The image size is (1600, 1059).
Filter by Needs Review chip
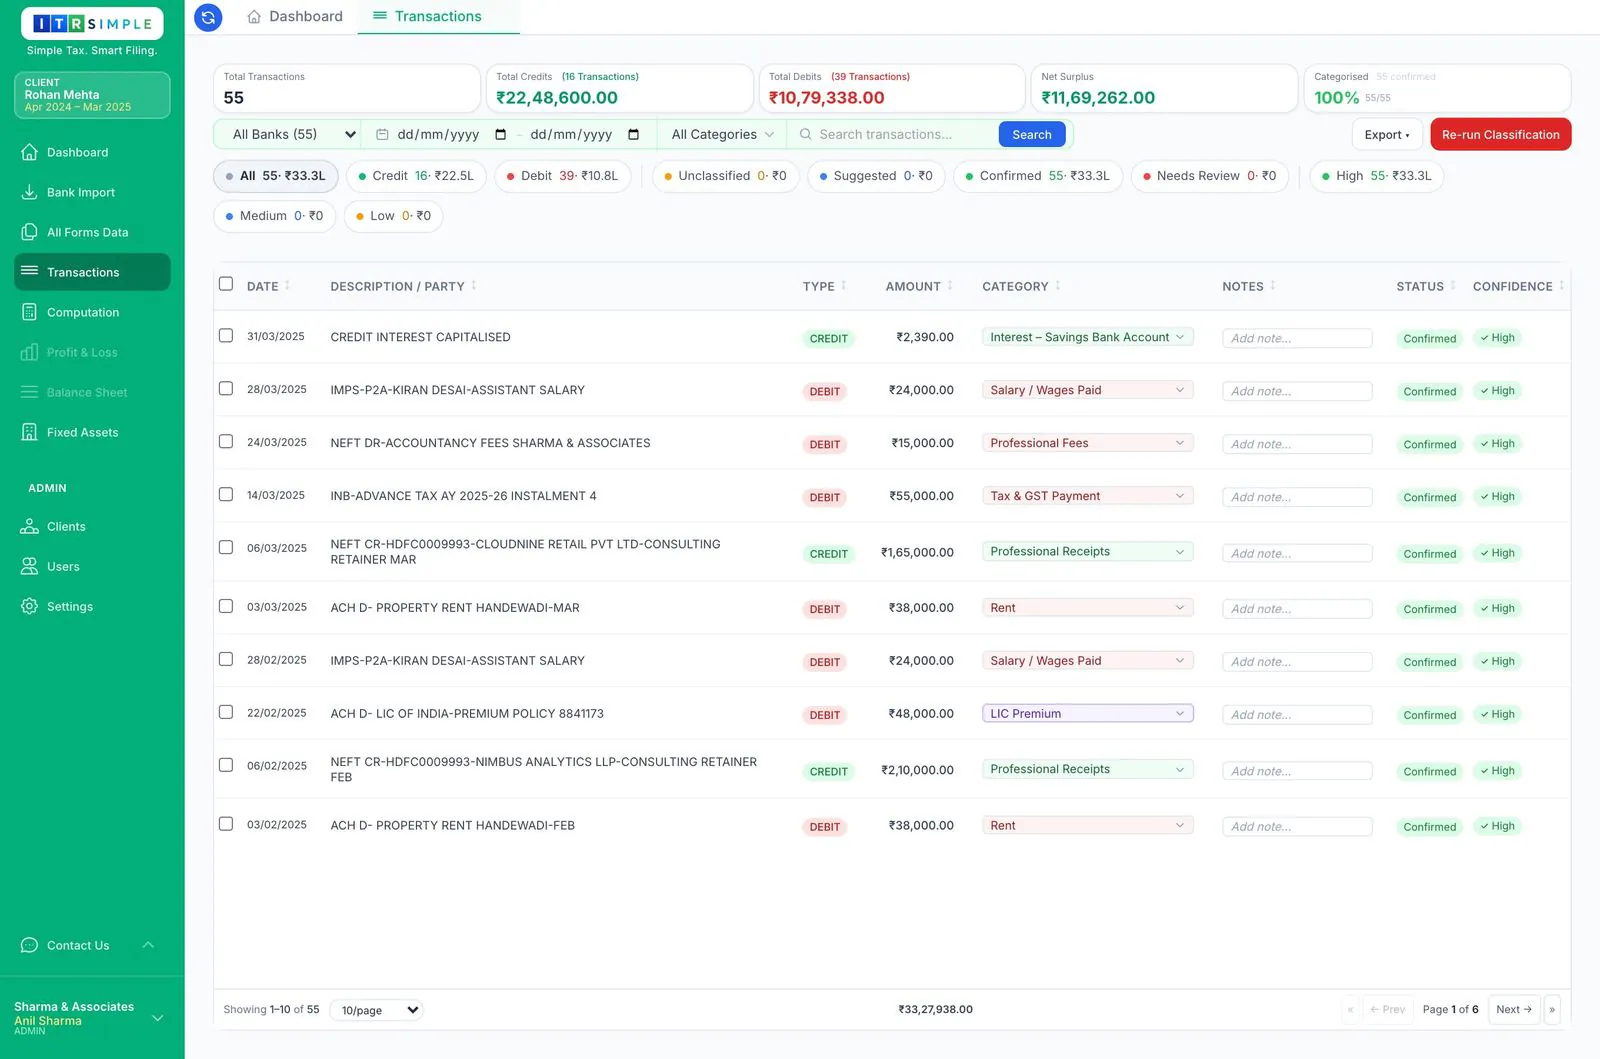coord(1210,176)
